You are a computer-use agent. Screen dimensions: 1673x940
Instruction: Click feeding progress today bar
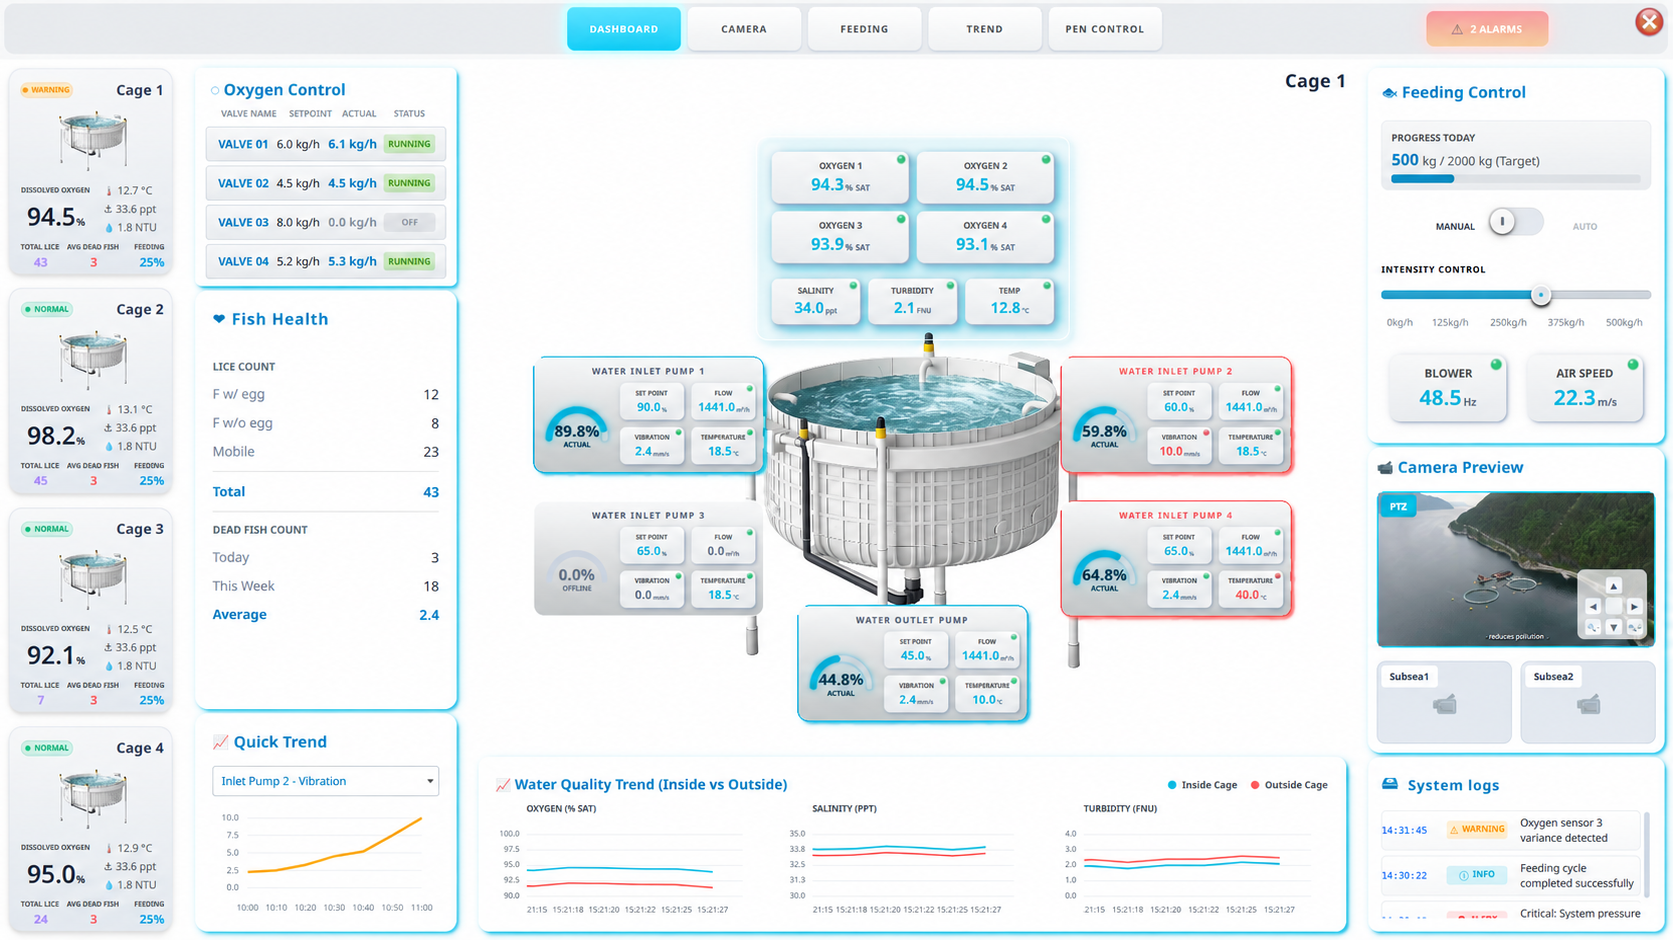[x=1515, y=179]
